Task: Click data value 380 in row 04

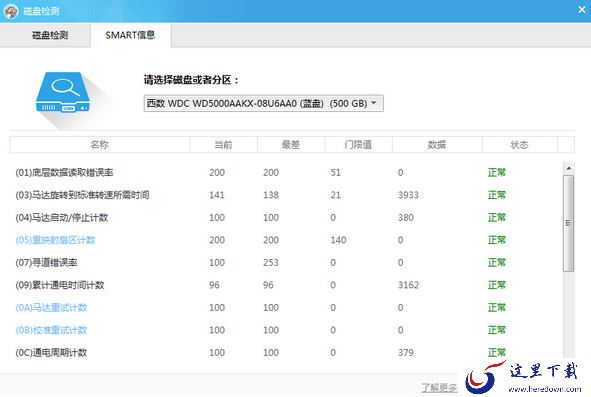Action: (406, 218)
